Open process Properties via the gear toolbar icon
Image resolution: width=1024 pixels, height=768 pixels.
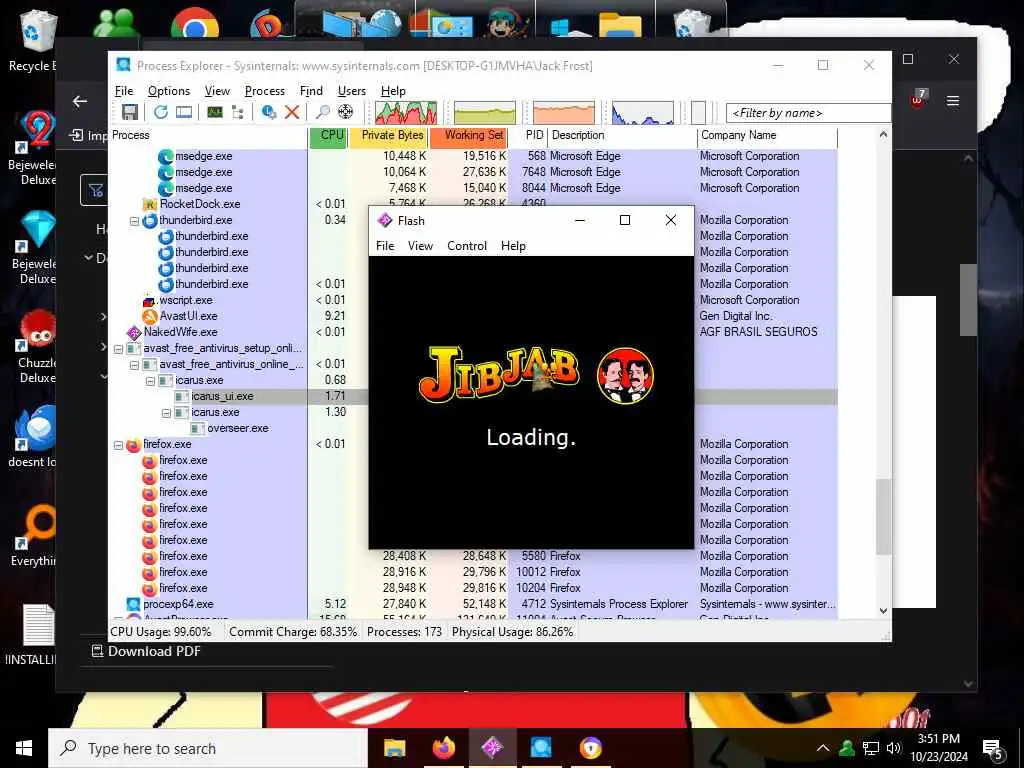tap(268, 112)
